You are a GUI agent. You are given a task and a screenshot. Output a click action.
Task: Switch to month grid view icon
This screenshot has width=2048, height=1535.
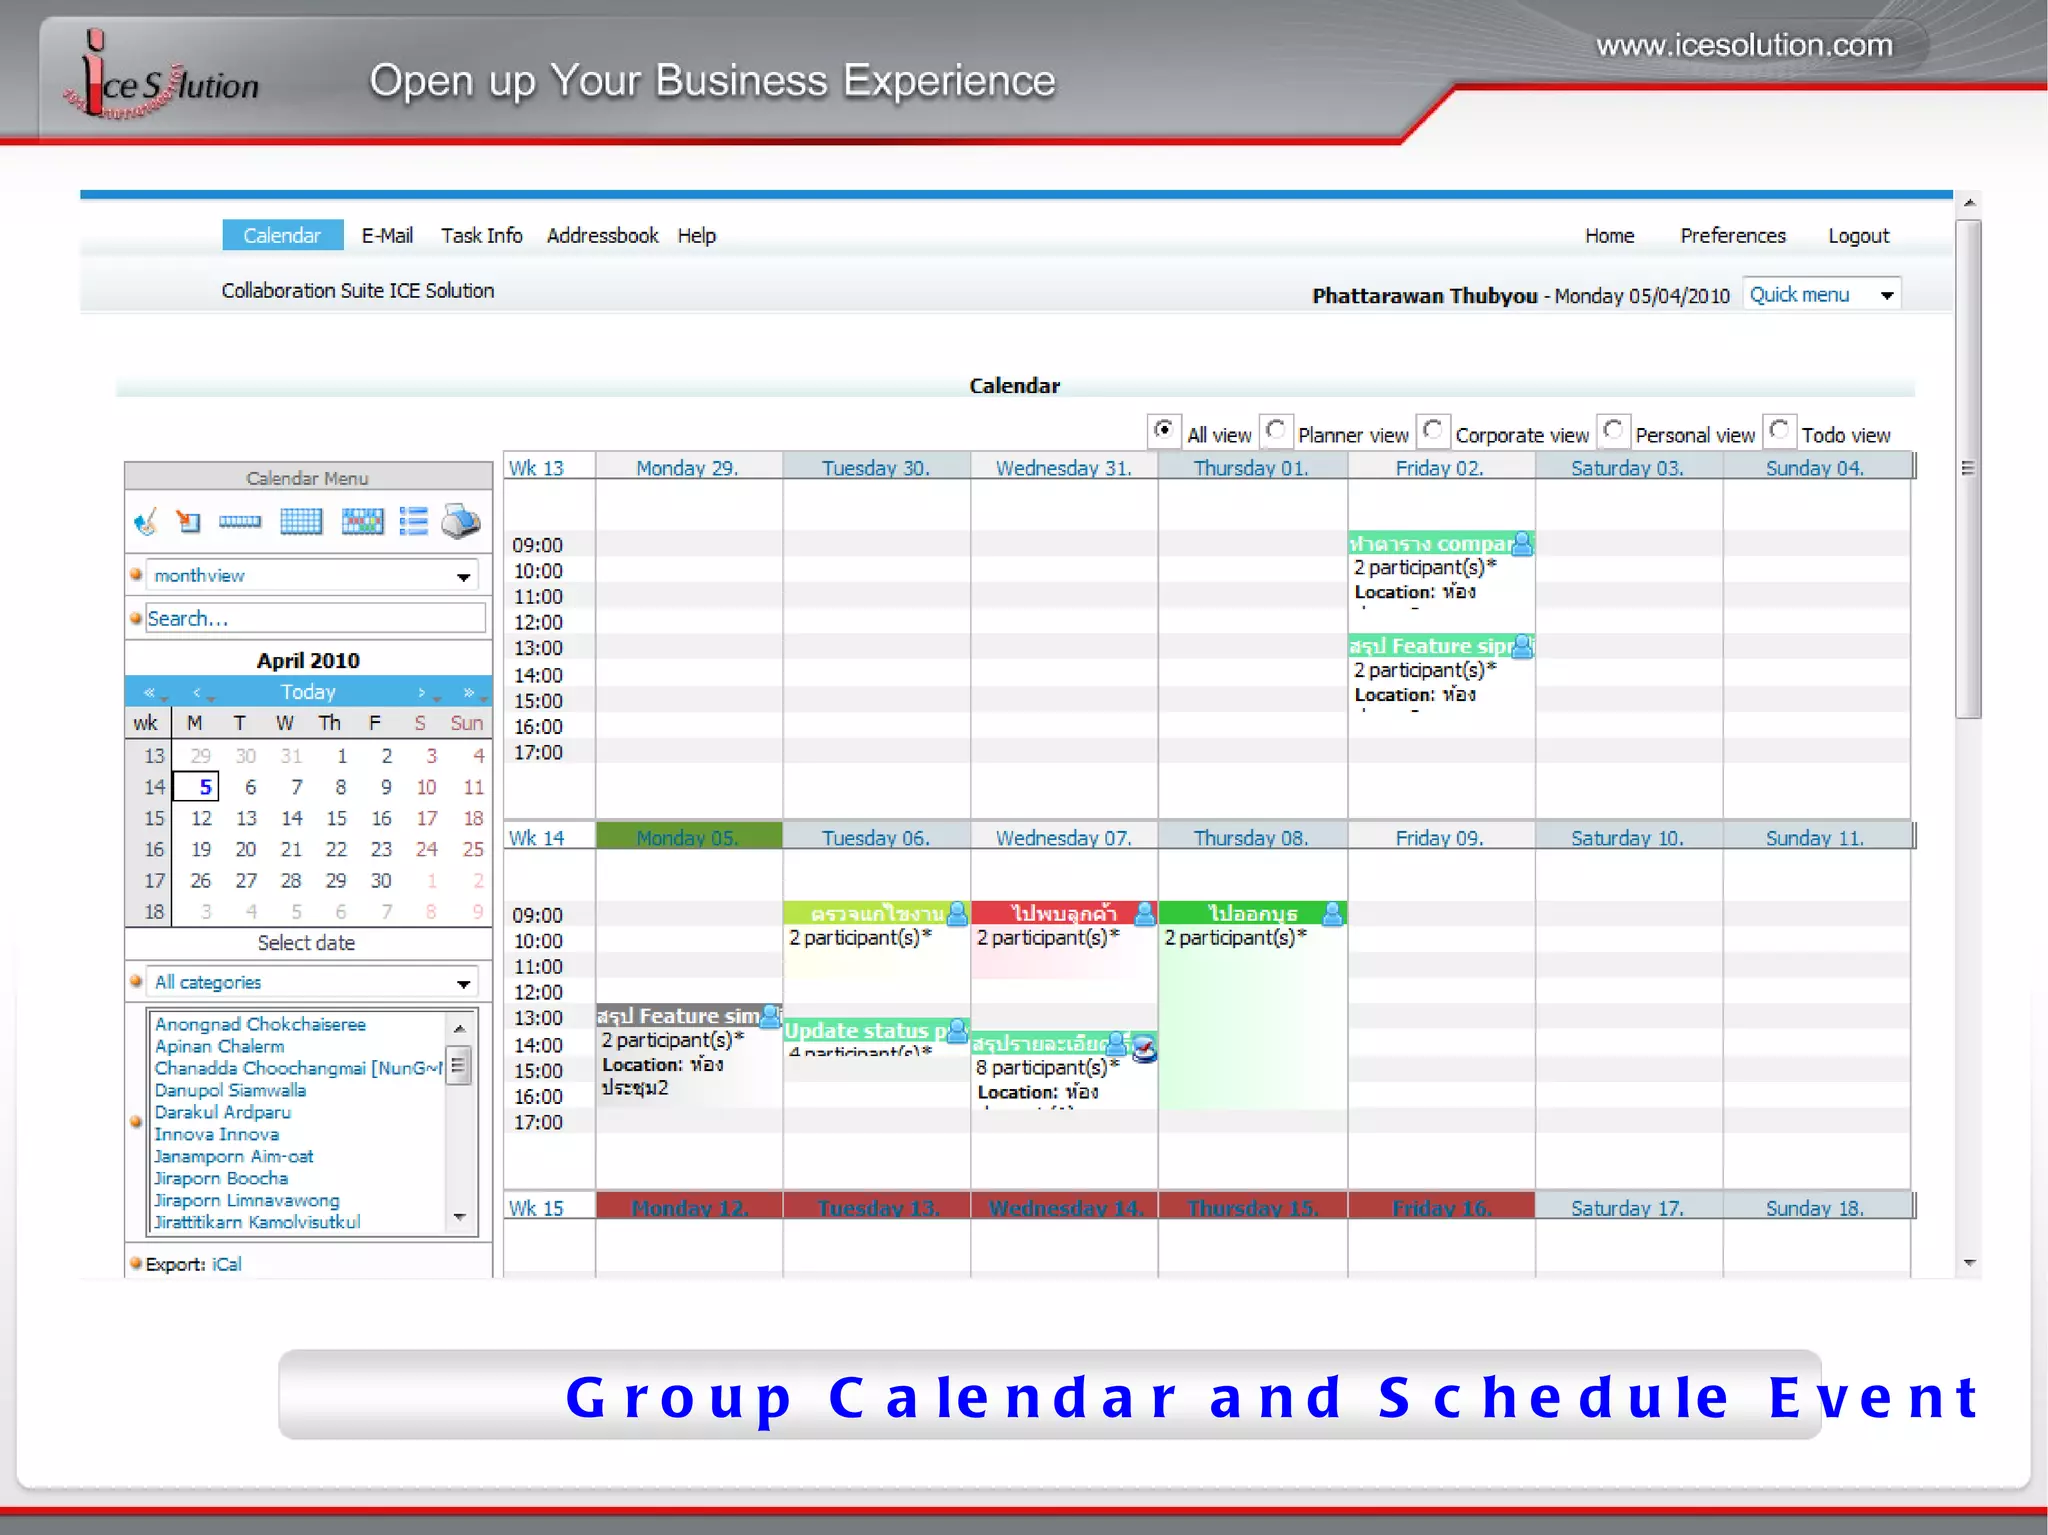(301, 521)
